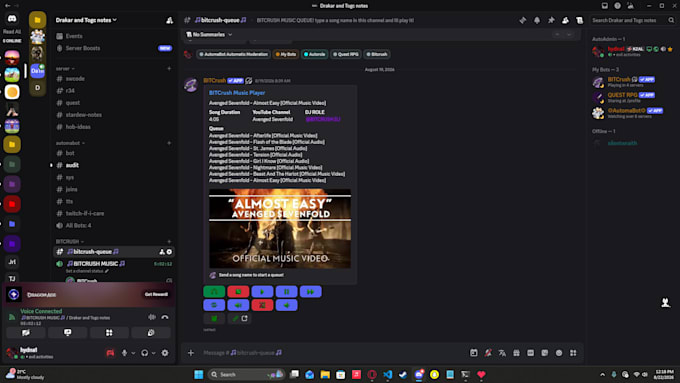Open Drakar and Togs notes server dropdown
Screen dimensions: 680x383
pyautogui.click(x=86, y=20)
